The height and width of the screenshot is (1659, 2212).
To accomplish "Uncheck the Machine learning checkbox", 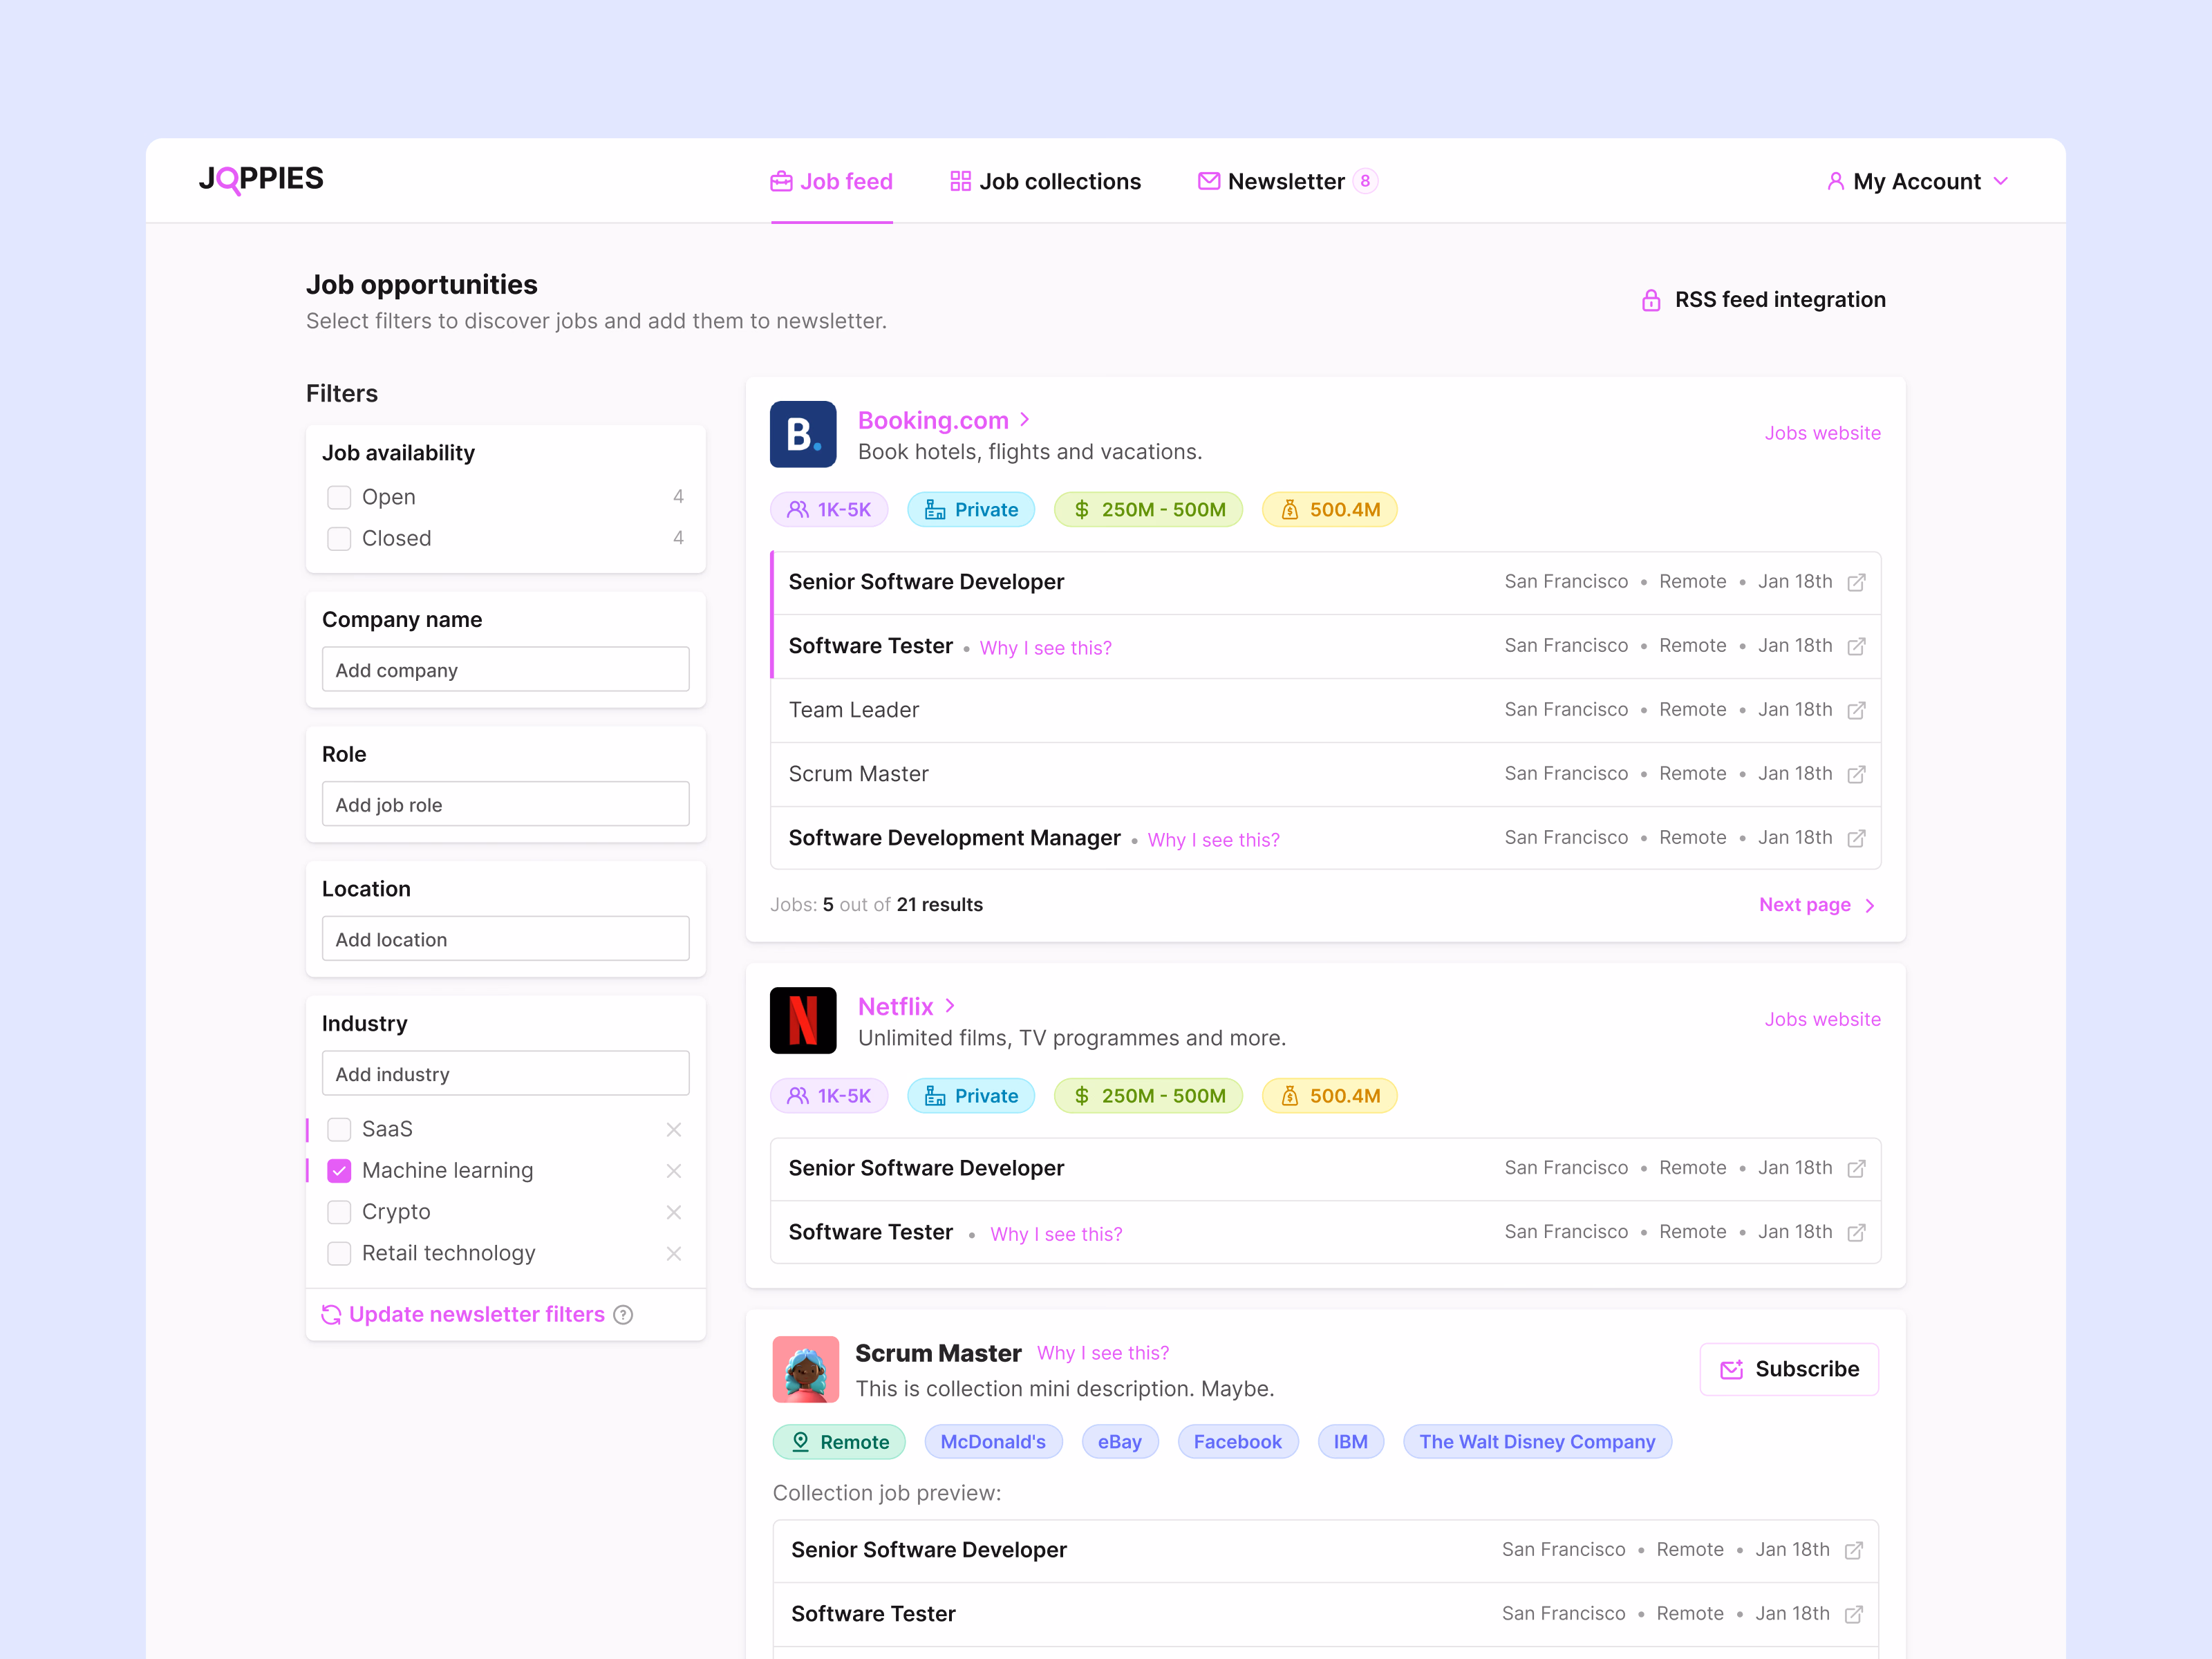I will (x=339, y=1170).
